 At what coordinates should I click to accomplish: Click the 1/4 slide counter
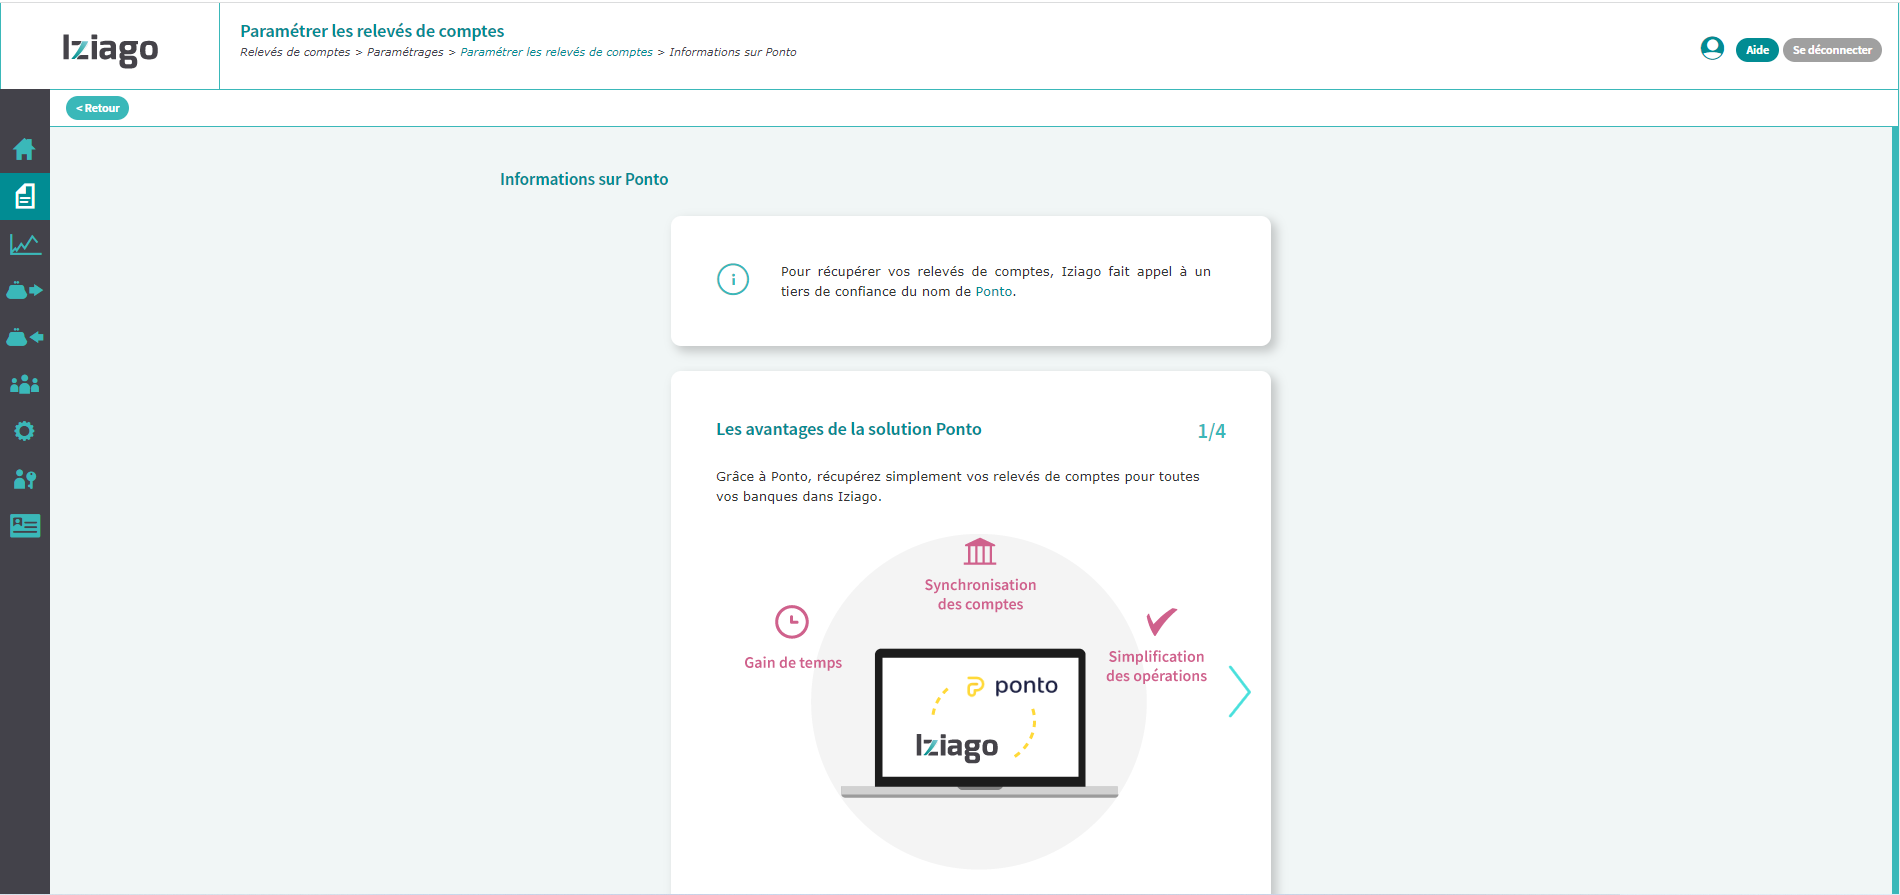(x=1211, y=431)
